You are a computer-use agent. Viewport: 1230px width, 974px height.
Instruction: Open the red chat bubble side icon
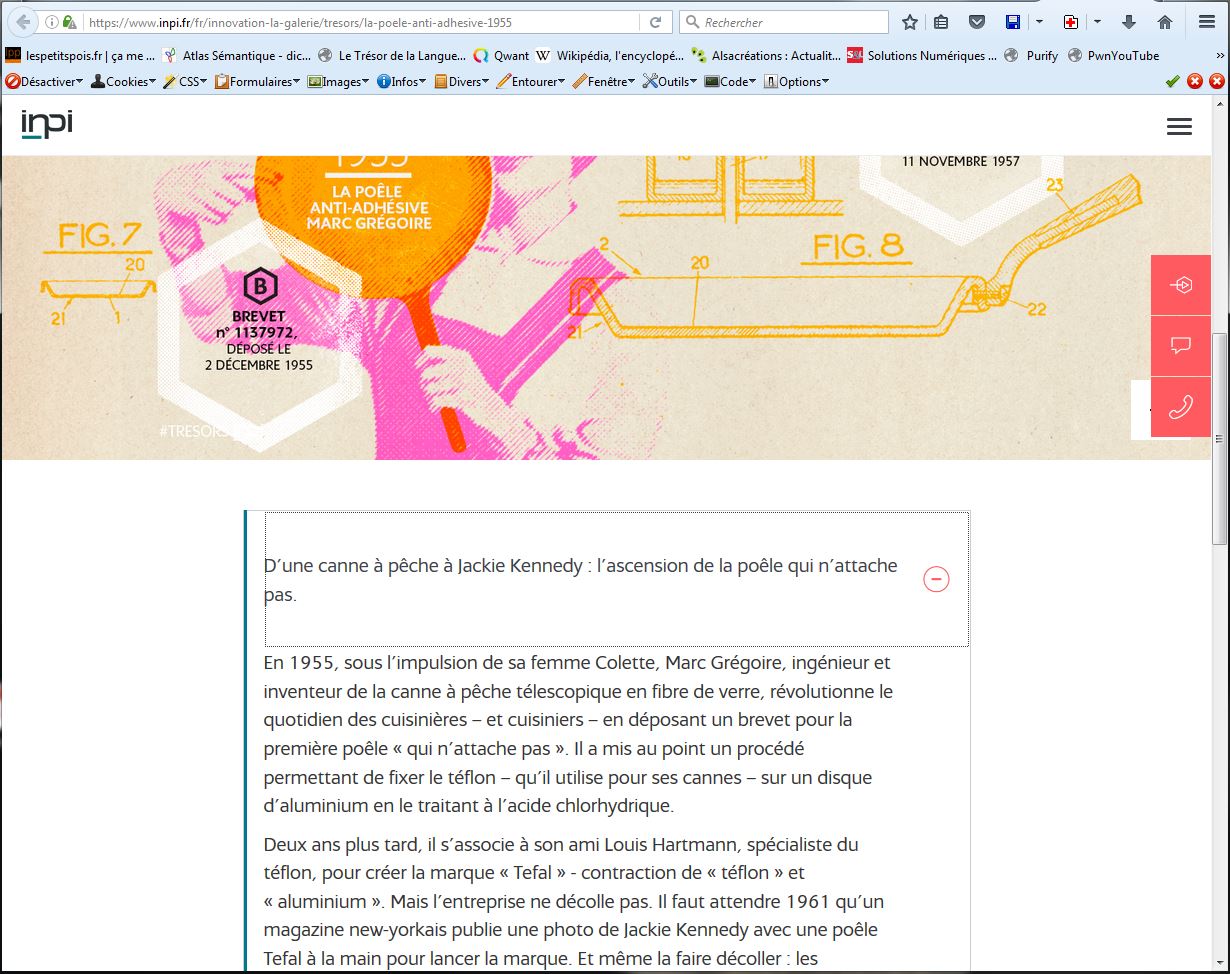point(1180,346)
